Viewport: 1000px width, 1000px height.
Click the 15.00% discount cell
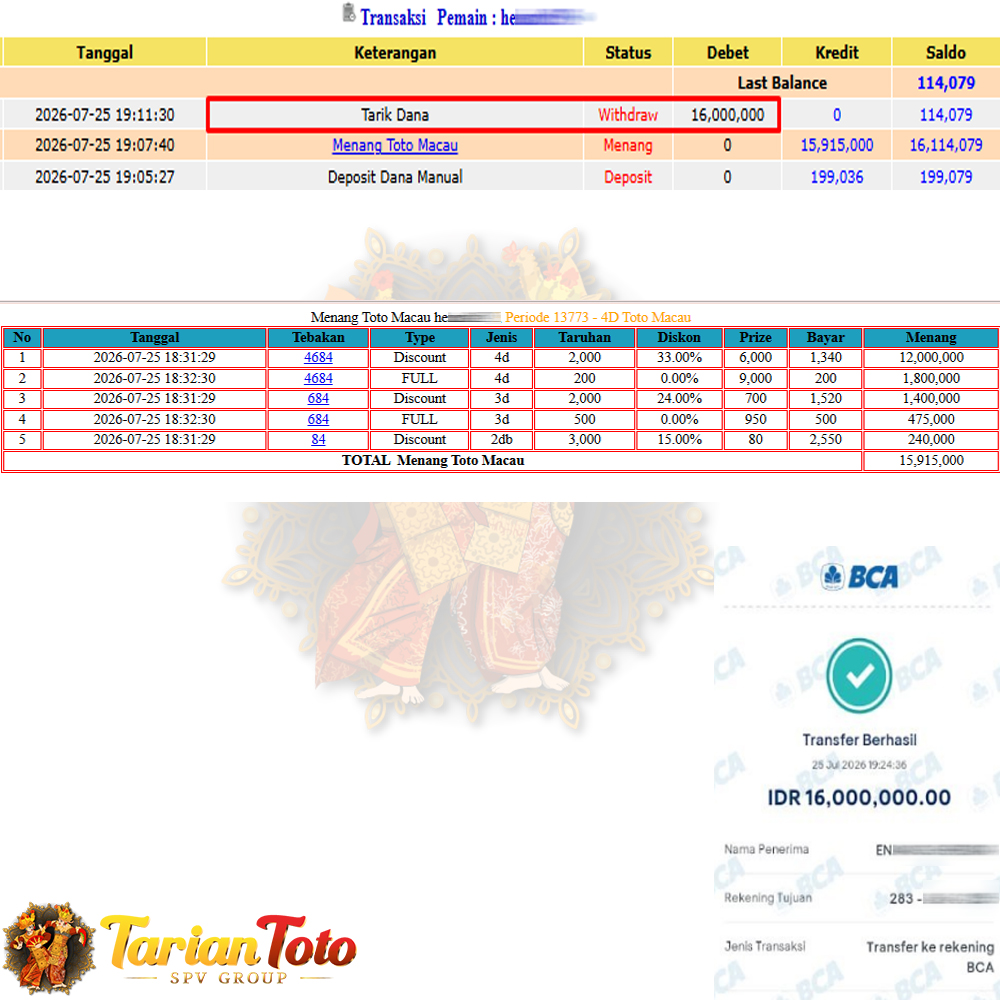point(679,440)
